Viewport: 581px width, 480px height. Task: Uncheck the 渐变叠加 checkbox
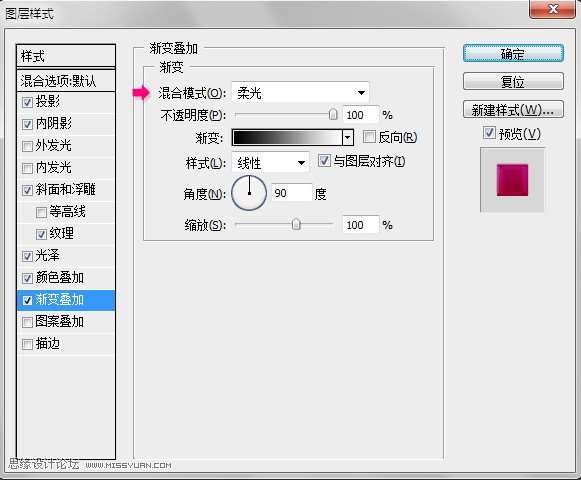coord(27,300)
